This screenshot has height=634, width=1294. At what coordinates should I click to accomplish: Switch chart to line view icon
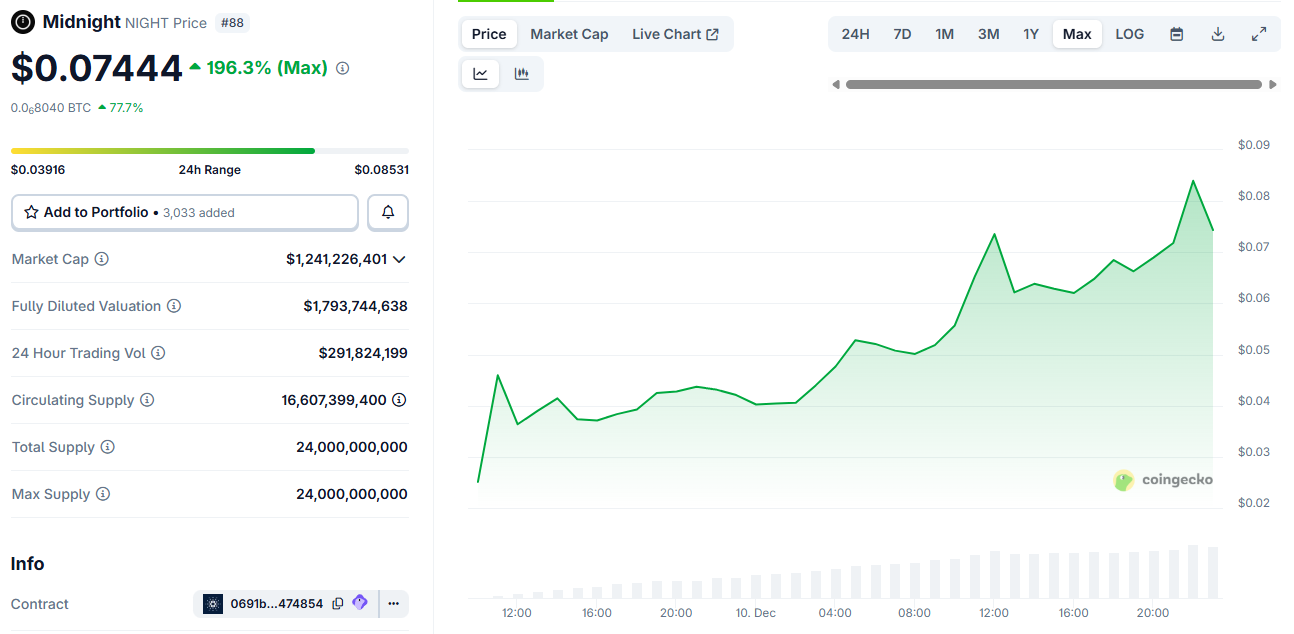coord(480,73)
